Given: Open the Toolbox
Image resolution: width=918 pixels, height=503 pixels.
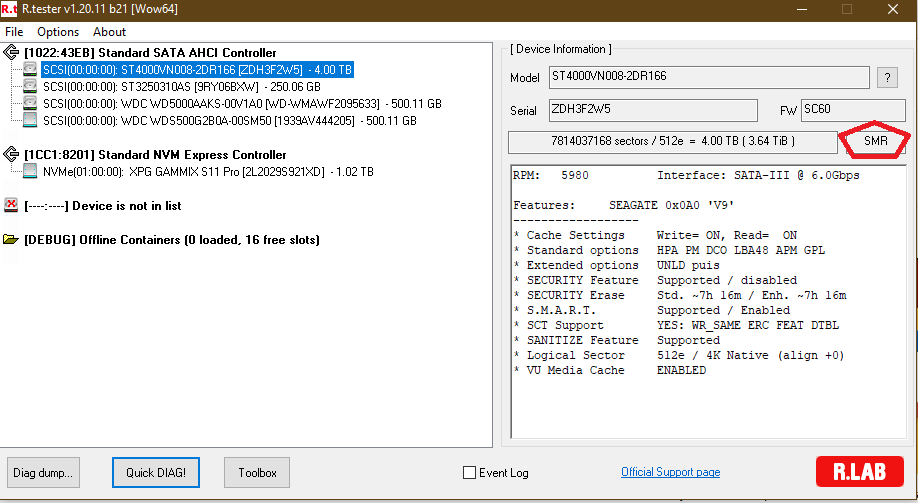Looking at the screenshot, I should click(x=257, y=473).
